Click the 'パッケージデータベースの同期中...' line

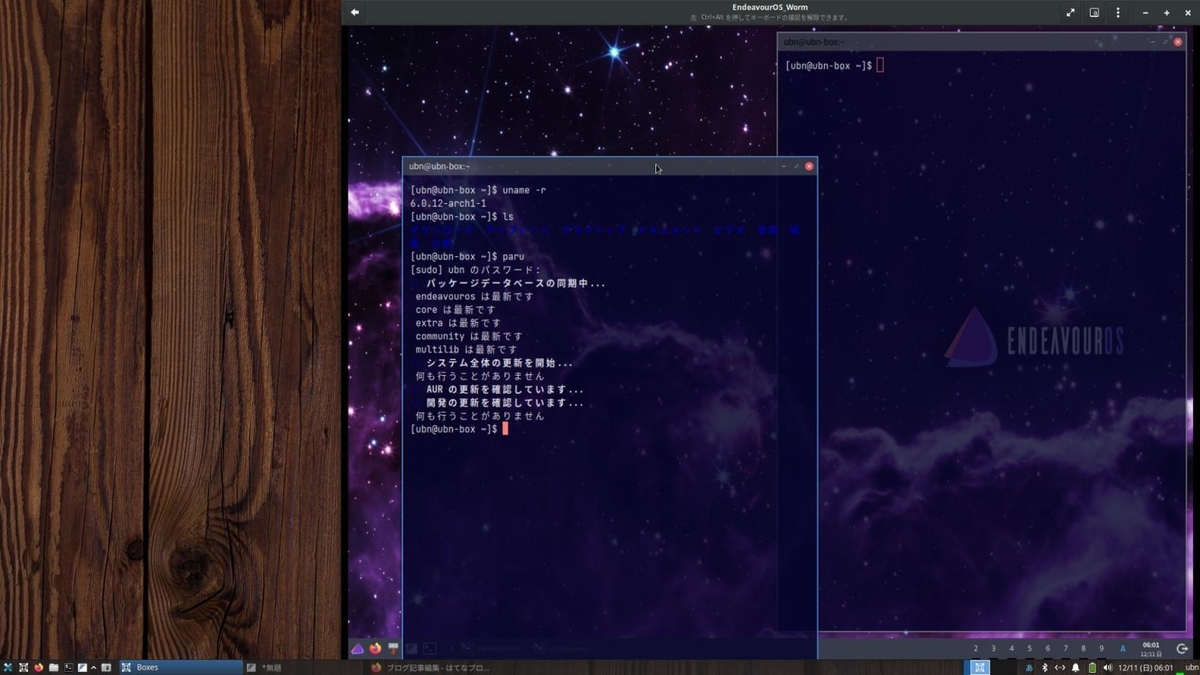(515, 284)
